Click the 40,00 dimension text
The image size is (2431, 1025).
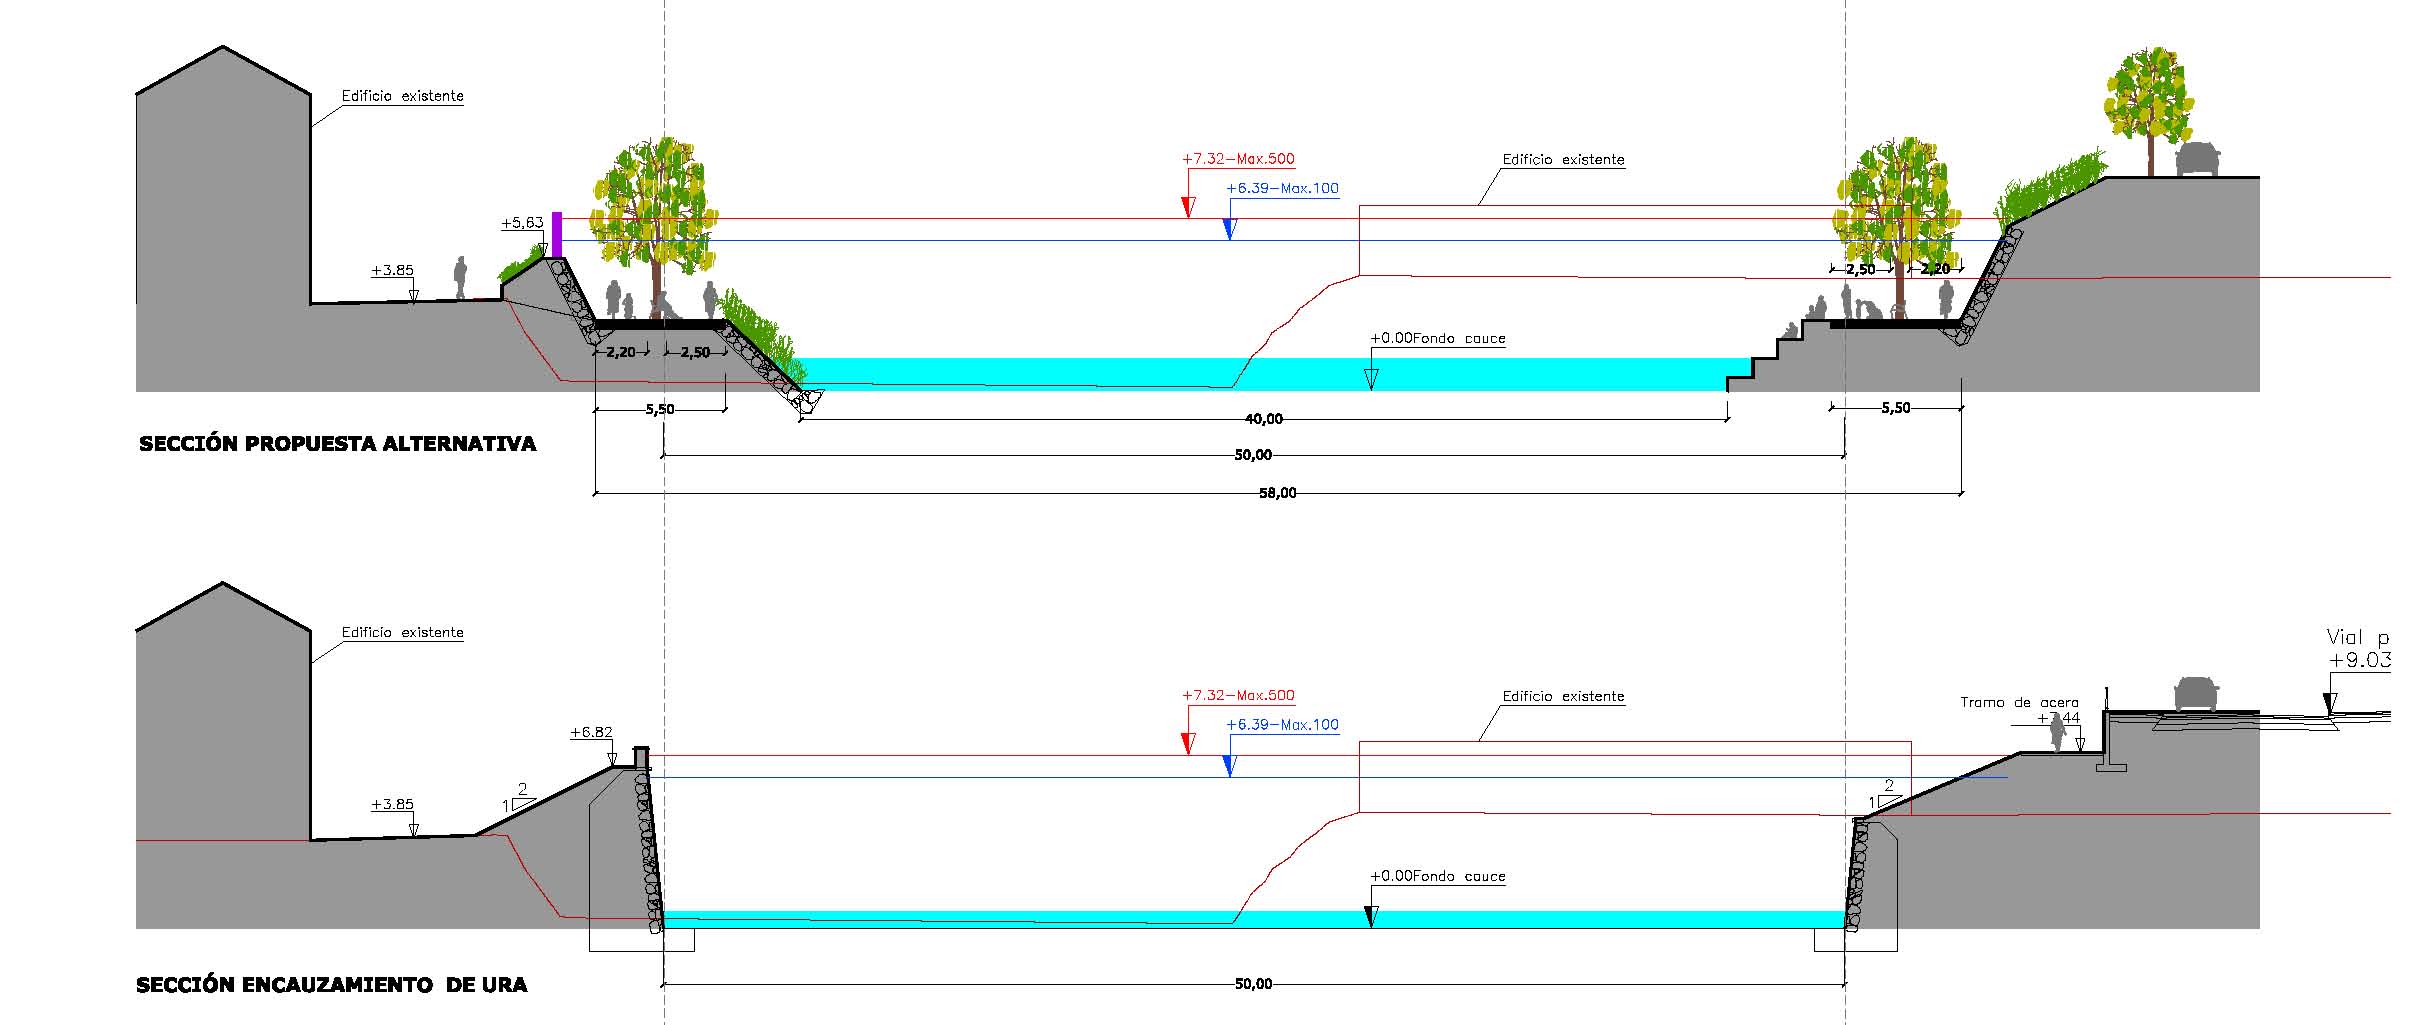pyautogui.click(x=1263, y=419)
